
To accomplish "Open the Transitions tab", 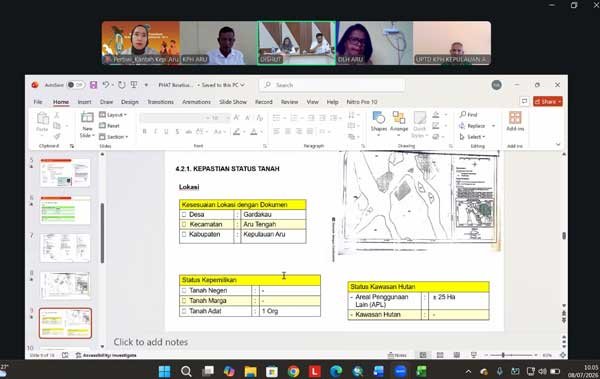I will 160,102.
